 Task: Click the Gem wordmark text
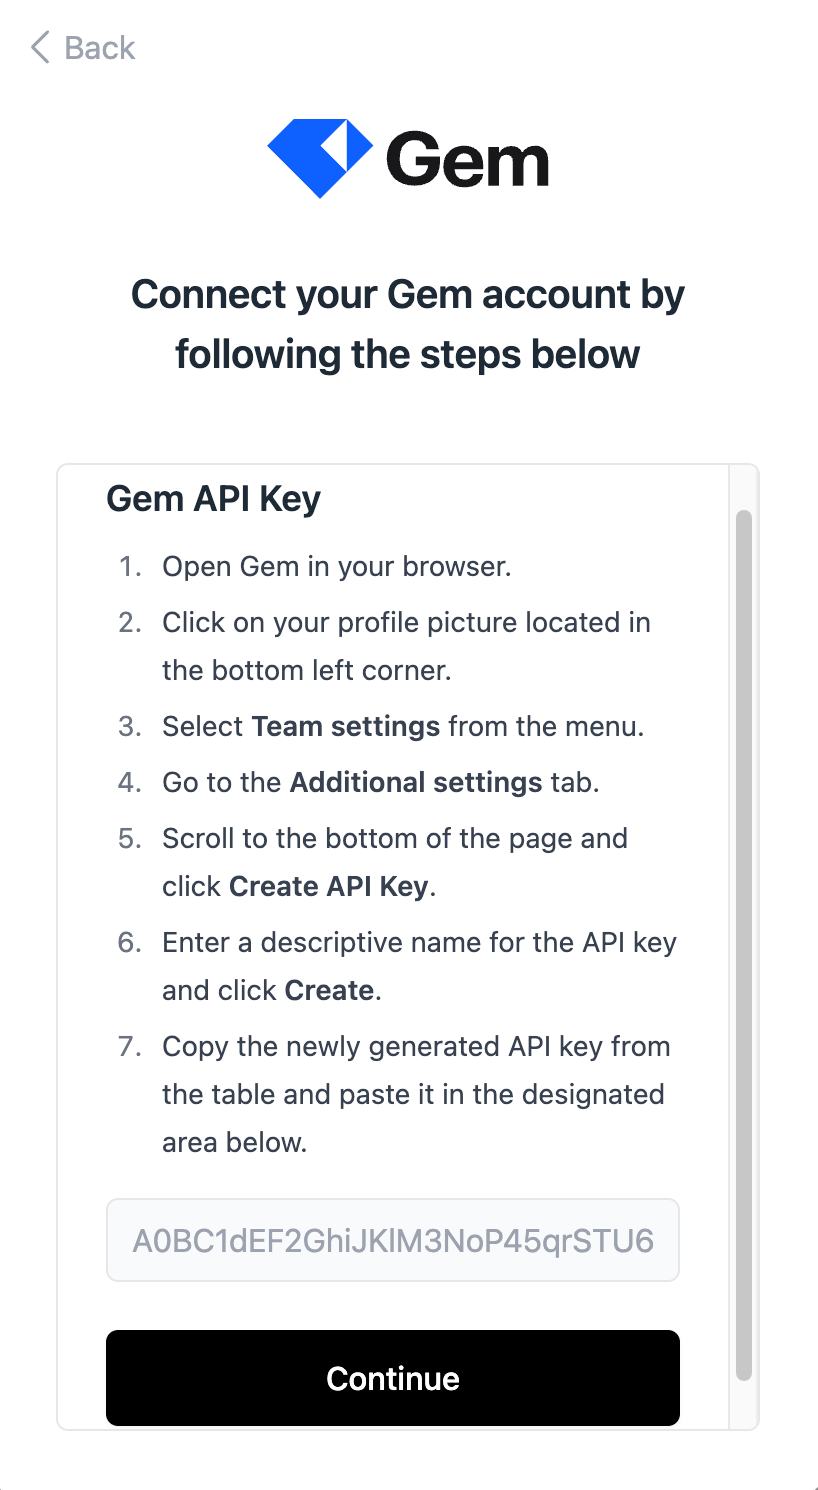[468, 160]
